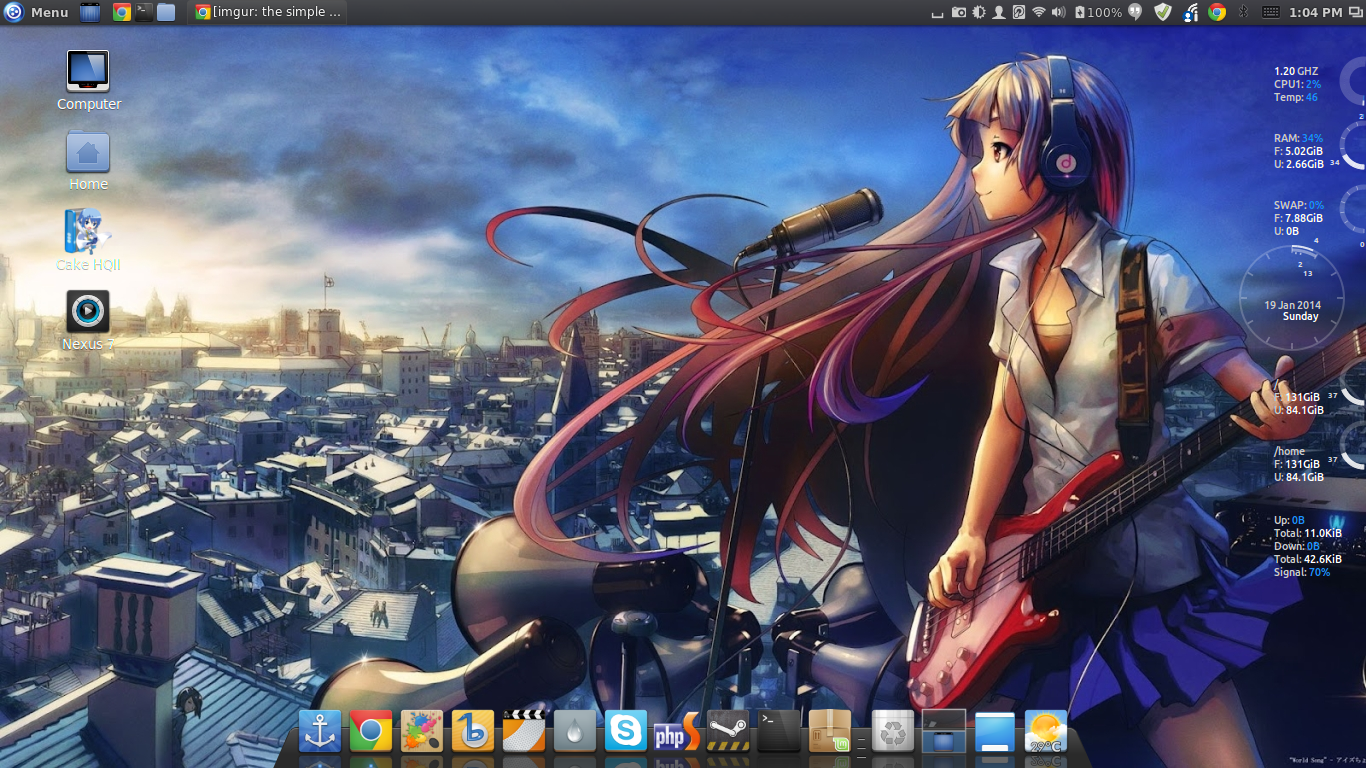The width and height of the screenshot is (1366, 768).
Task: Click the minimized tray underscore icon left of camera
Action: pos(937,14)
